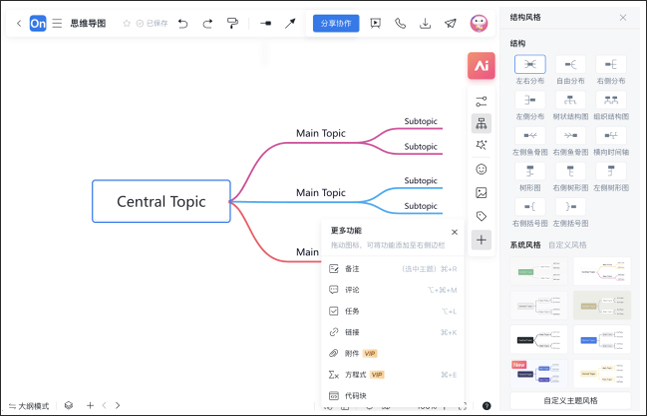This screenshot has width=647, height=416.
Task: Click the 自定义主题风格 button
Action: (x=570, y=400)
